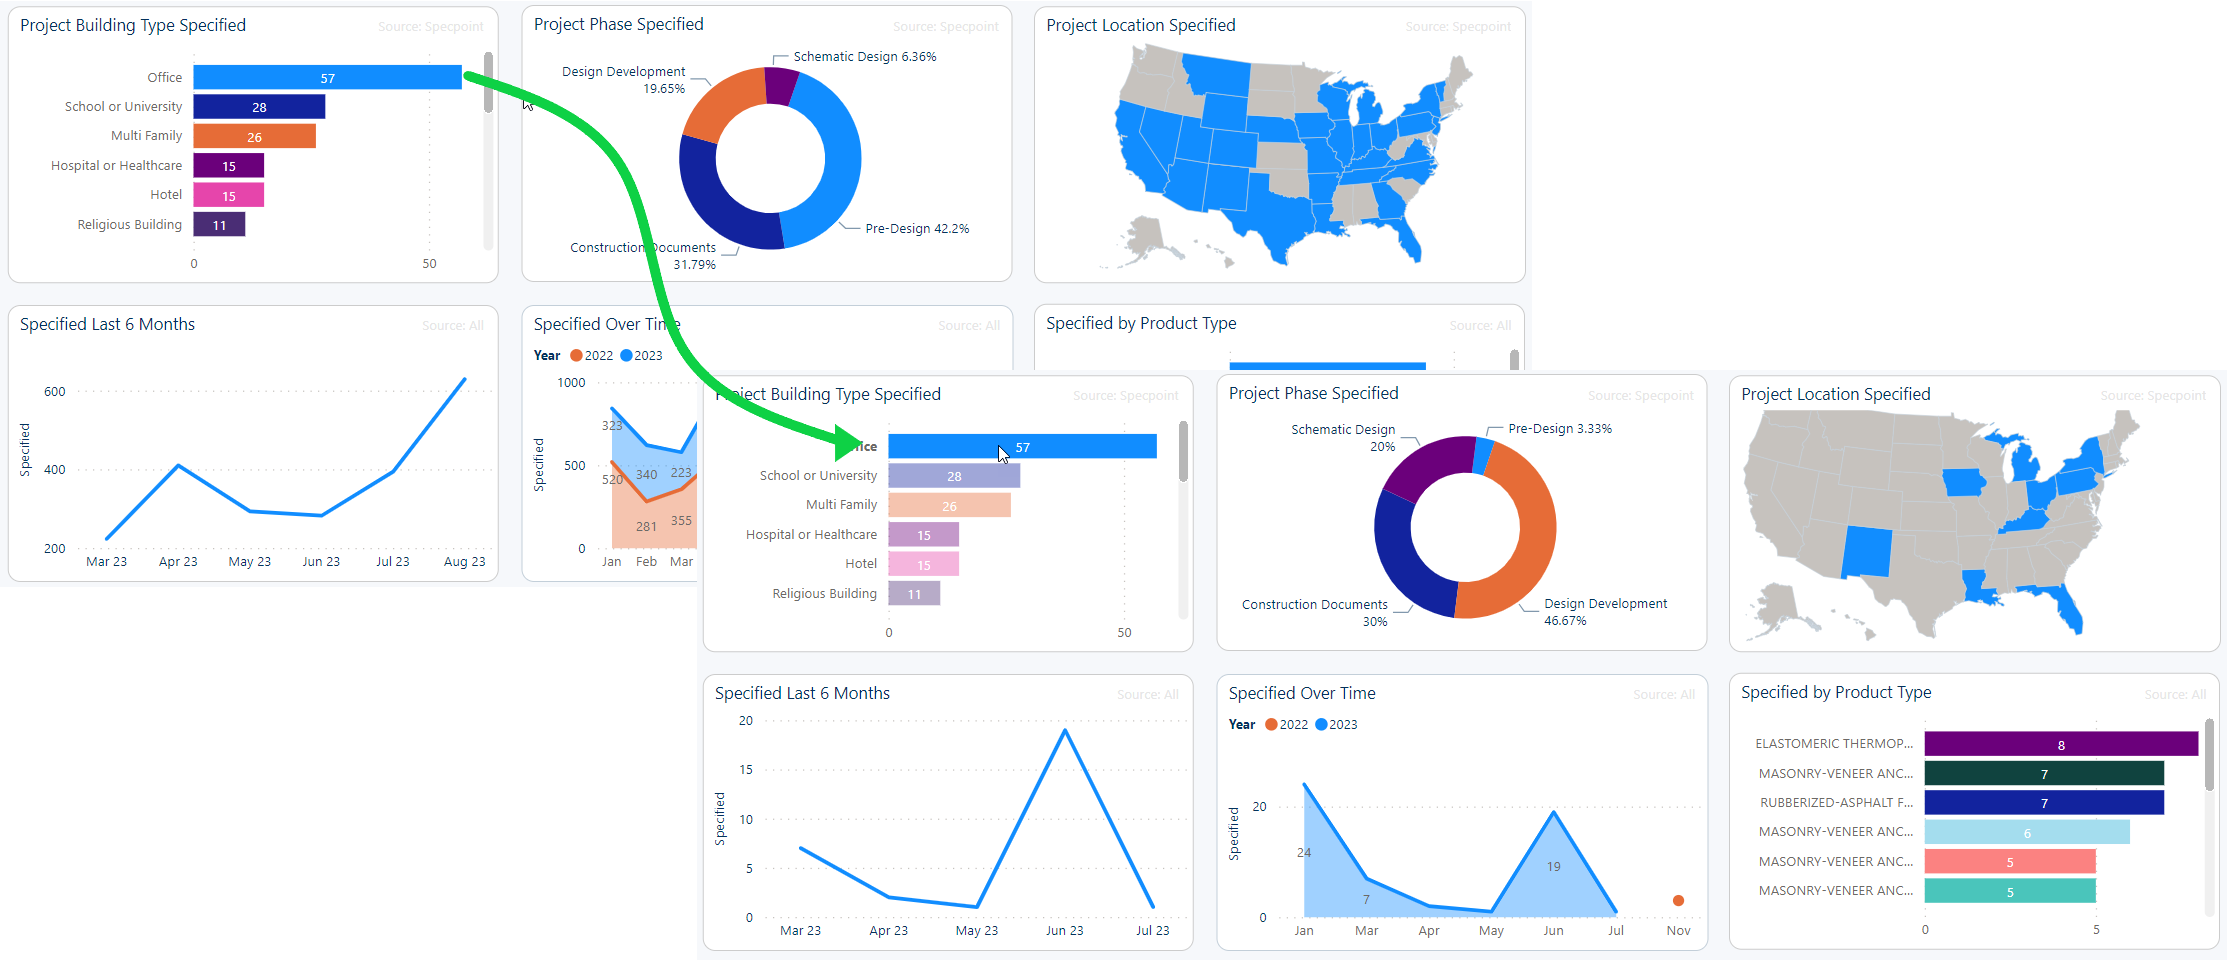
Task: Click the orange Nov data point
Action: tap(1678, 901)
